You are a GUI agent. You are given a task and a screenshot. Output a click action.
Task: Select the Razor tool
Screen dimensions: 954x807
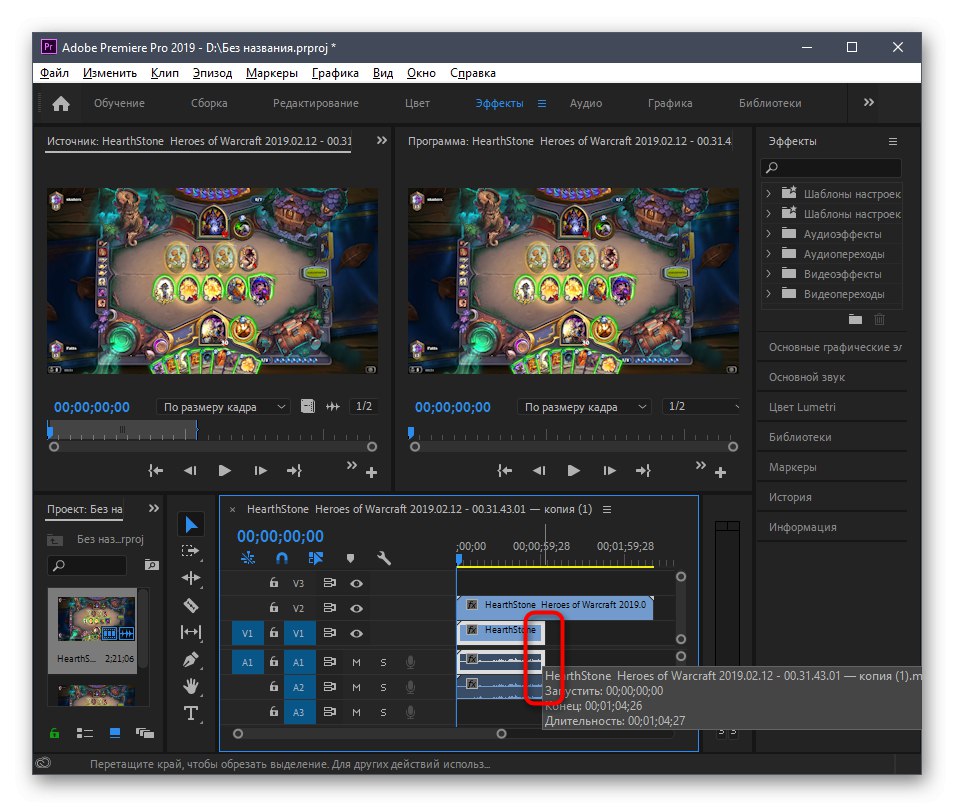point(191,605)
